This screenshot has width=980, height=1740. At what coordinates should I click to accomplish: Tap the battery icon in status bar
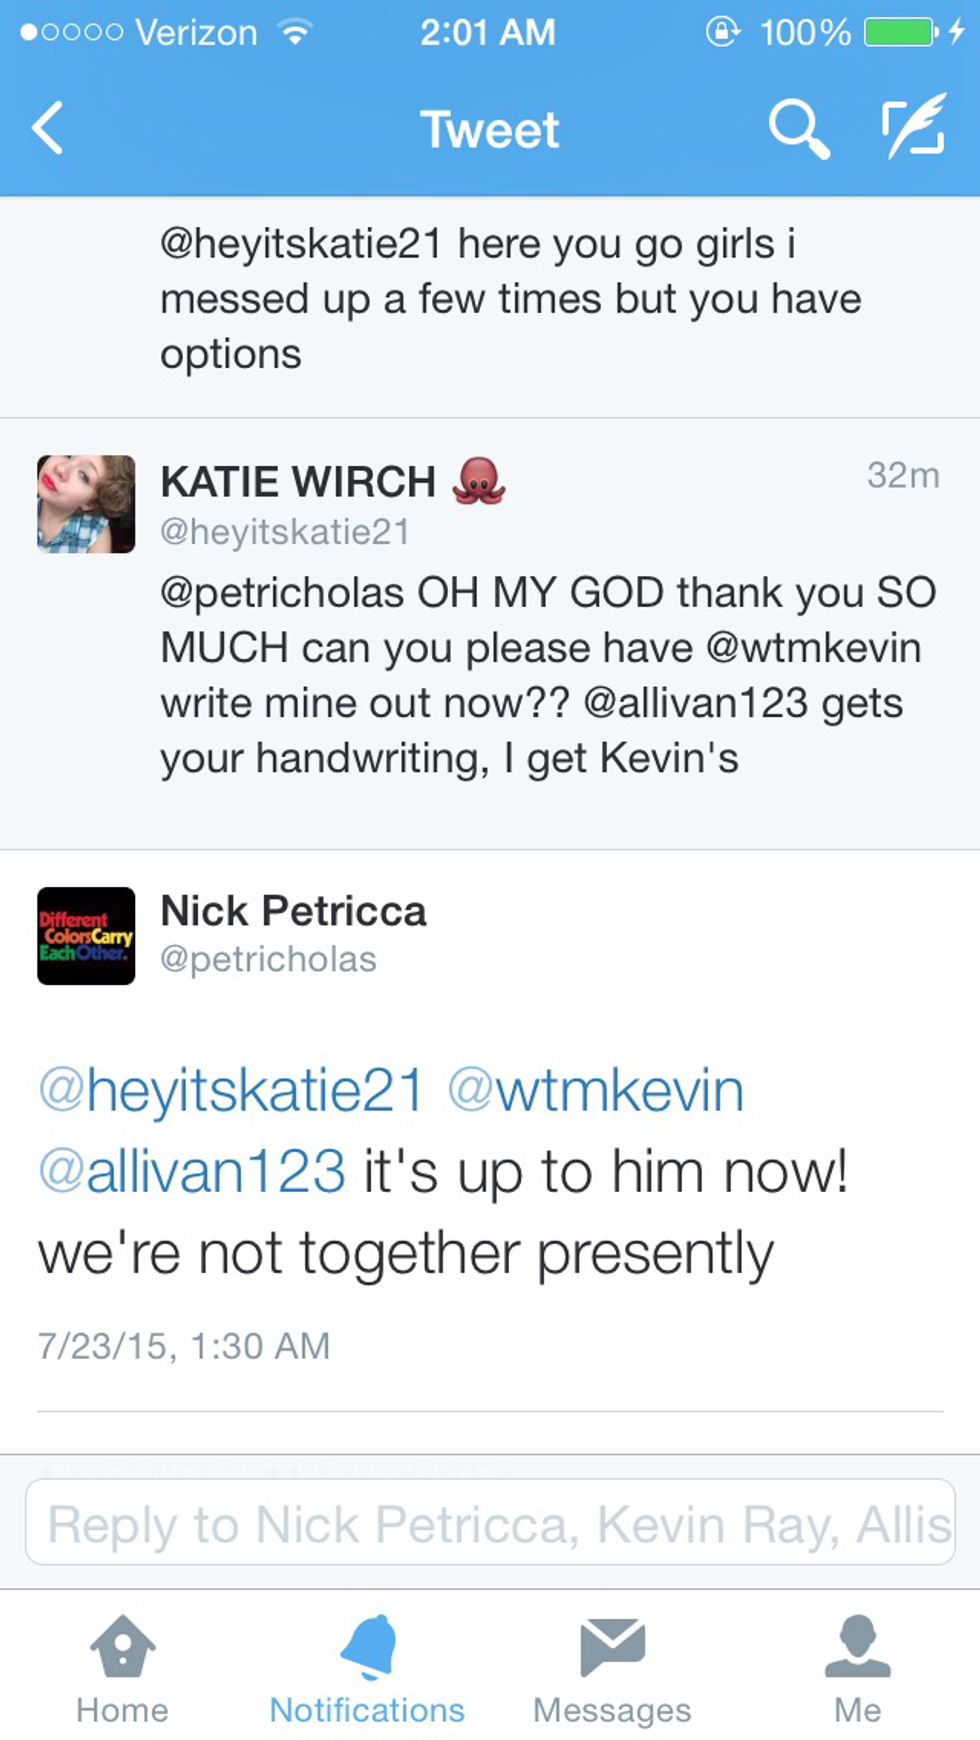[x=900, y=32]
